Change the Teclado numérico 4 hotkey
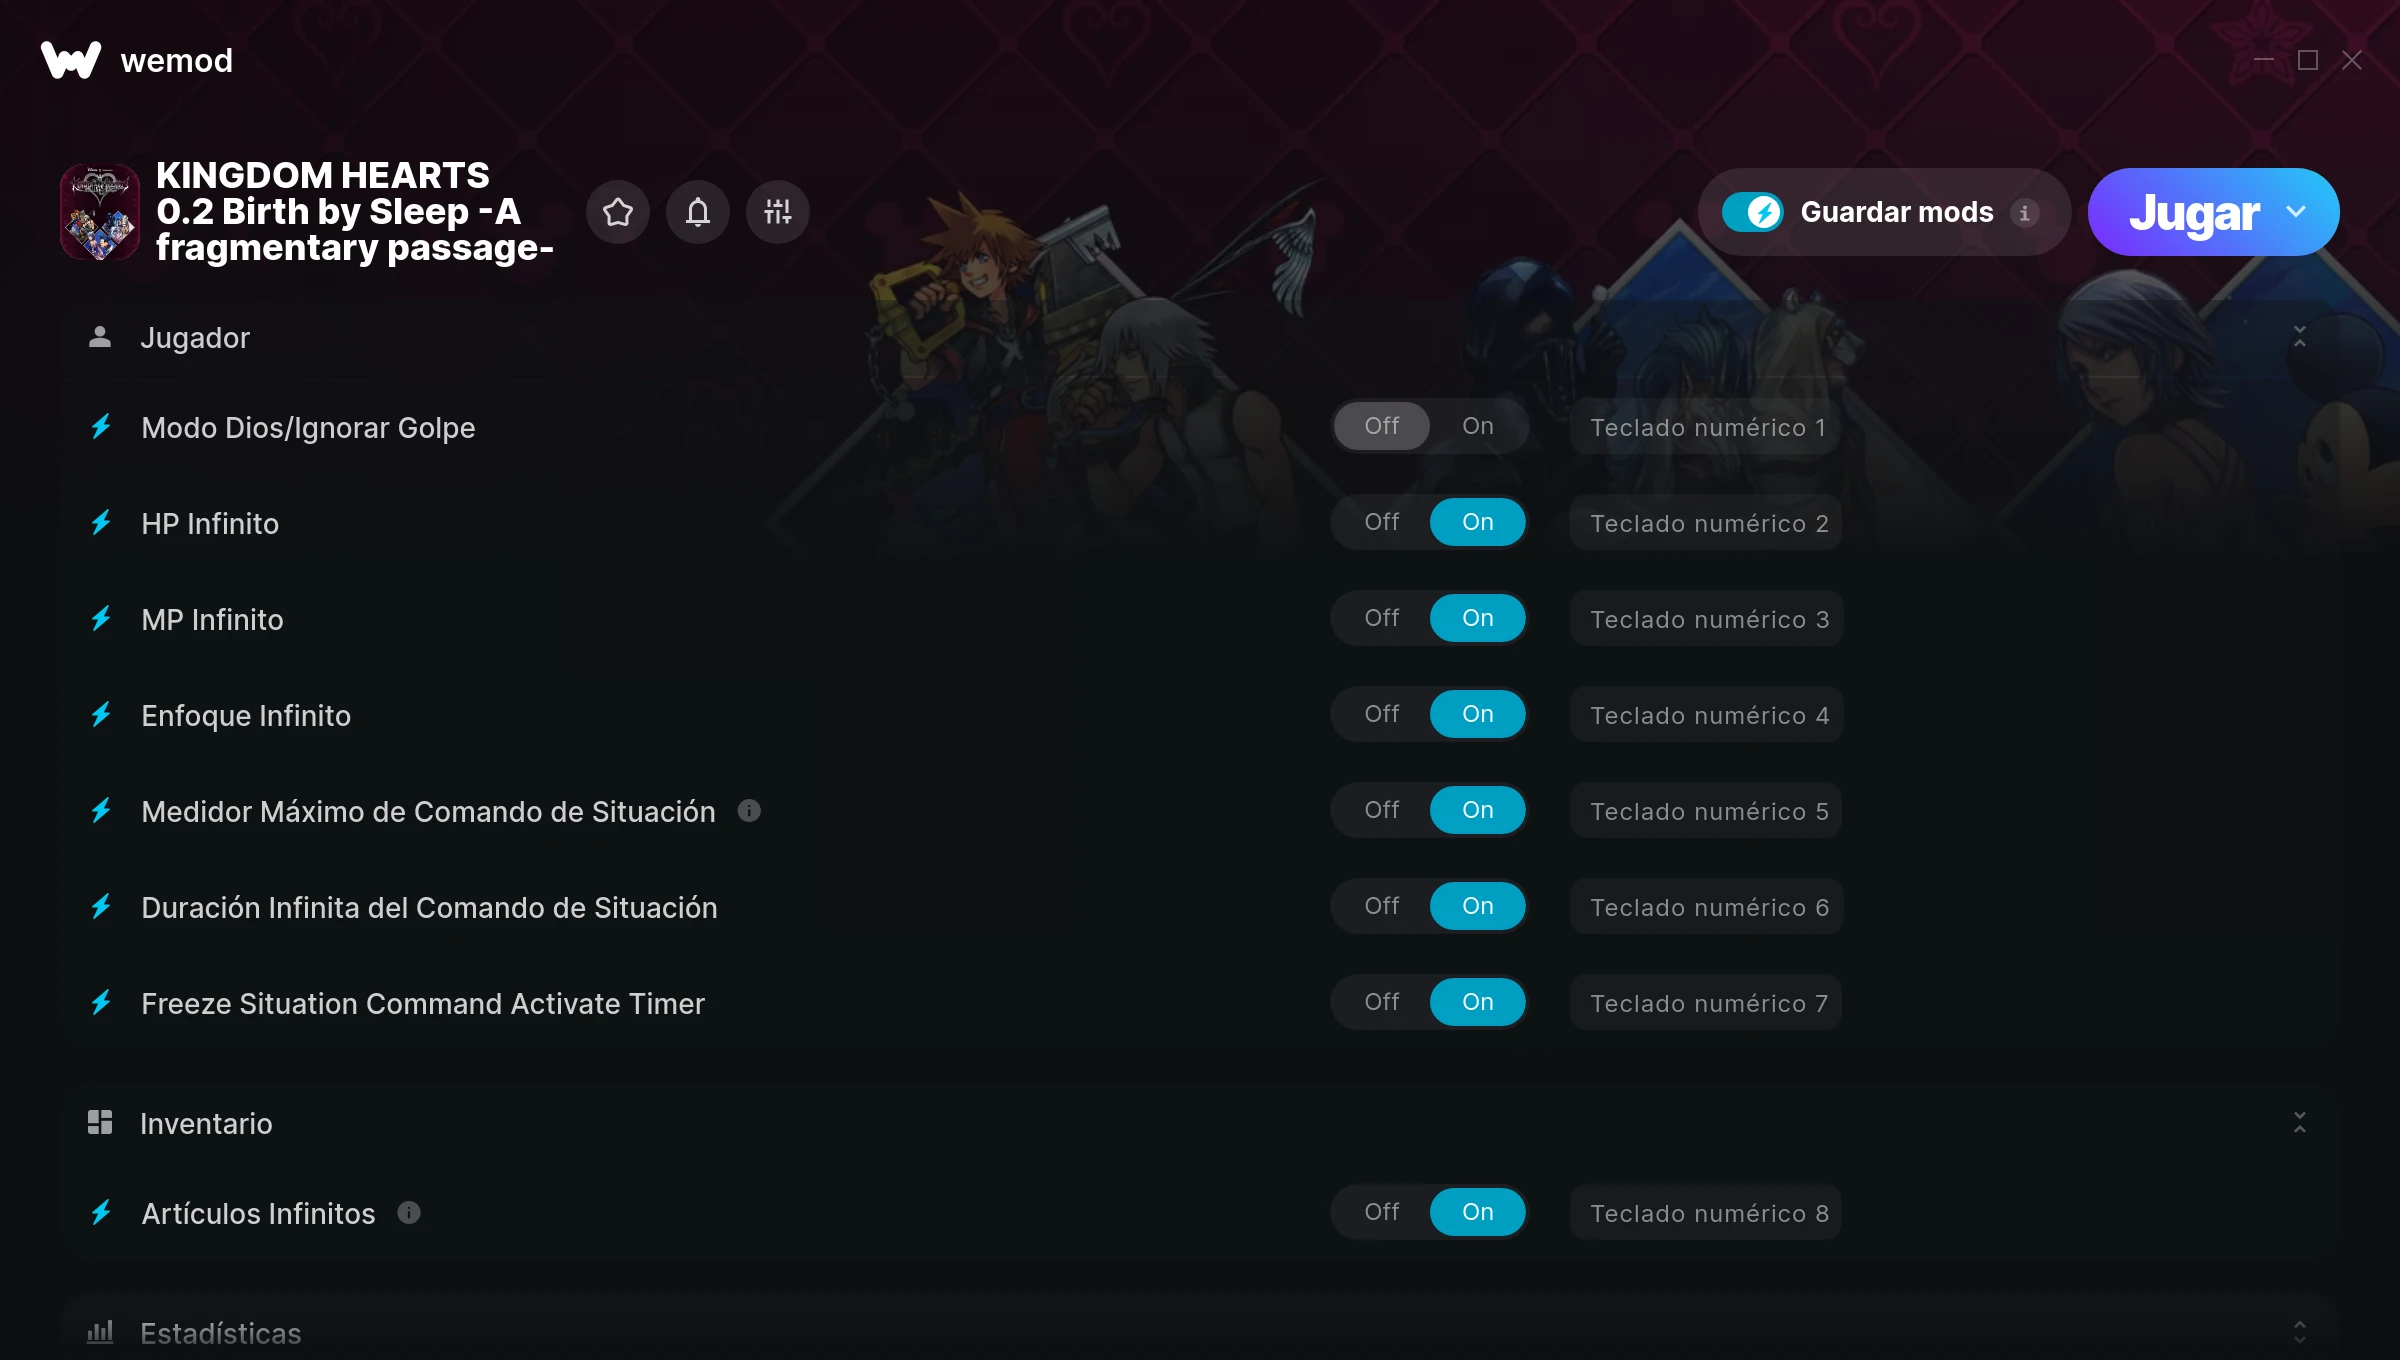 pyautogui.click(x=1707, y=715)
